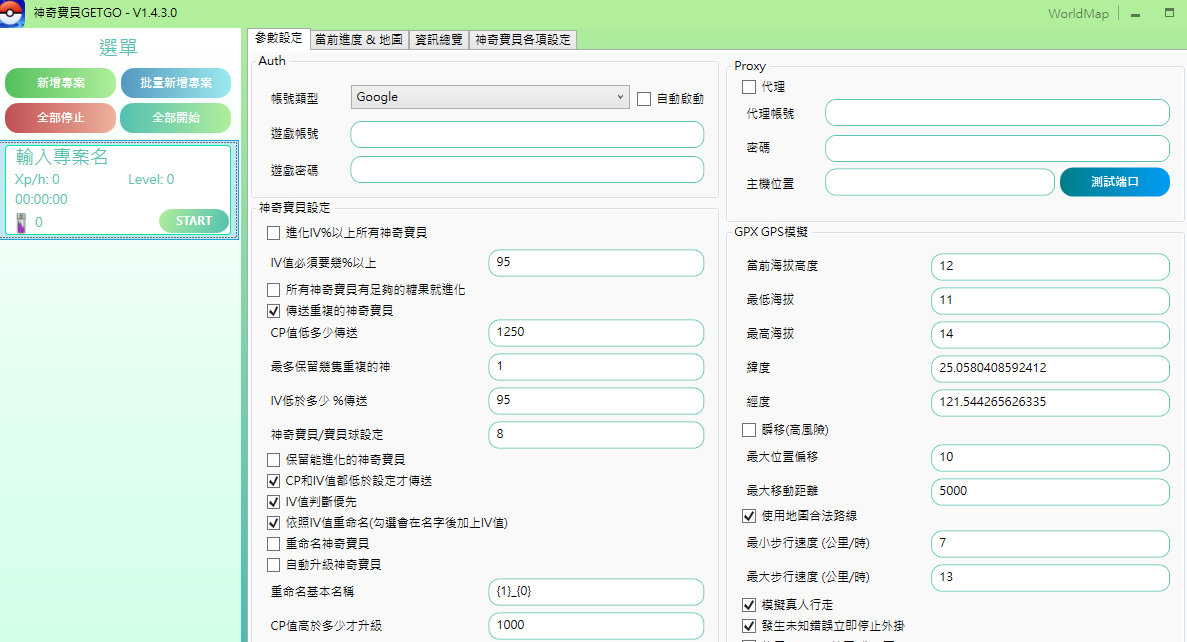
Task: Click the 測試端口 test port button
Action: tap(1114, 182)
